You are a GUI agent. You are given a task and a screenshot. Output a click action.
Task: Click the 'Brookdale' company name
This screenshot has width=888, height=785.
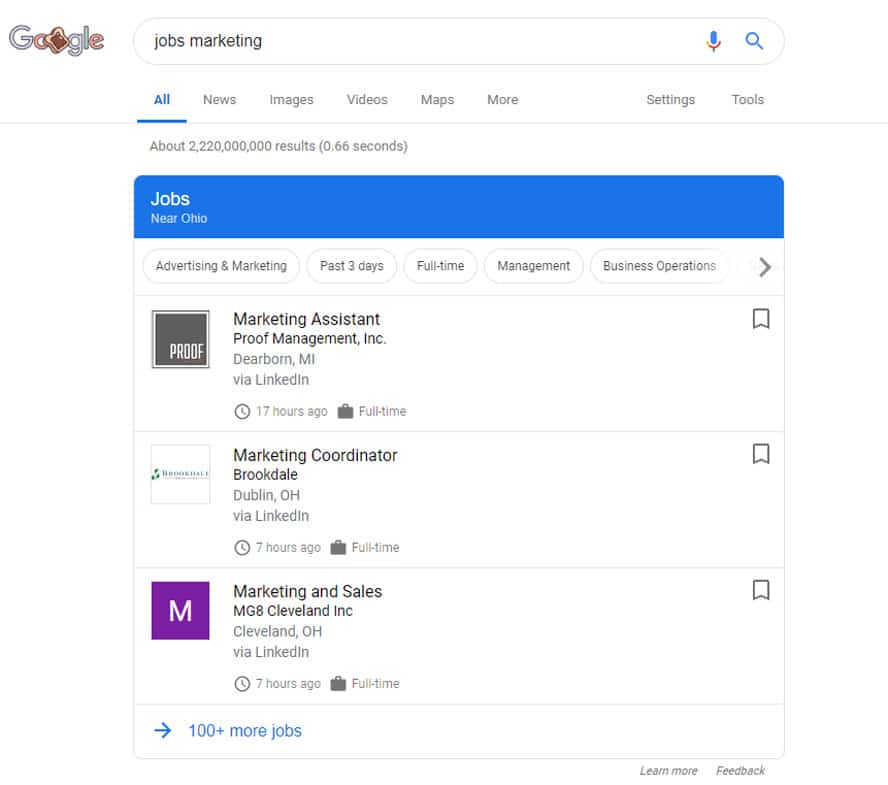(265, 475)
